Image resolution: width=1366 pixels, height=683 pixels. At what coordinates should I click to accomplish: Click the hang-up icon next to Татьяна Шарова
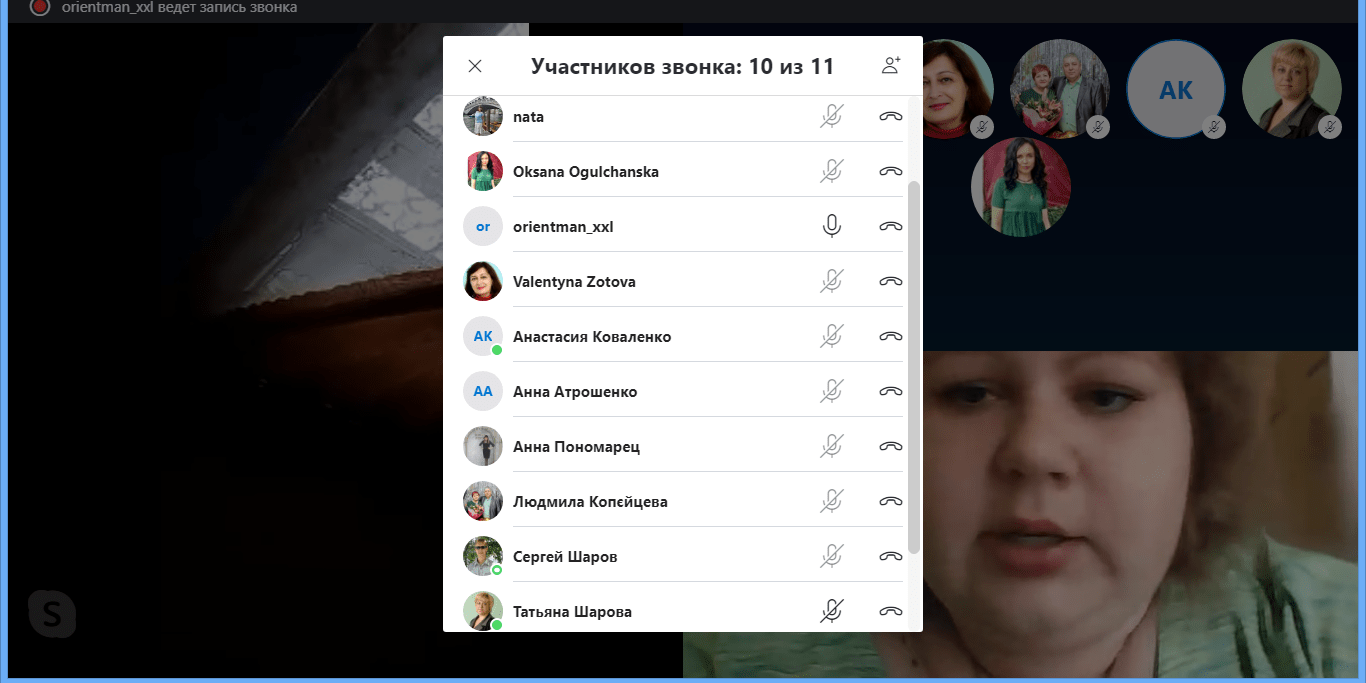(889, 610)
